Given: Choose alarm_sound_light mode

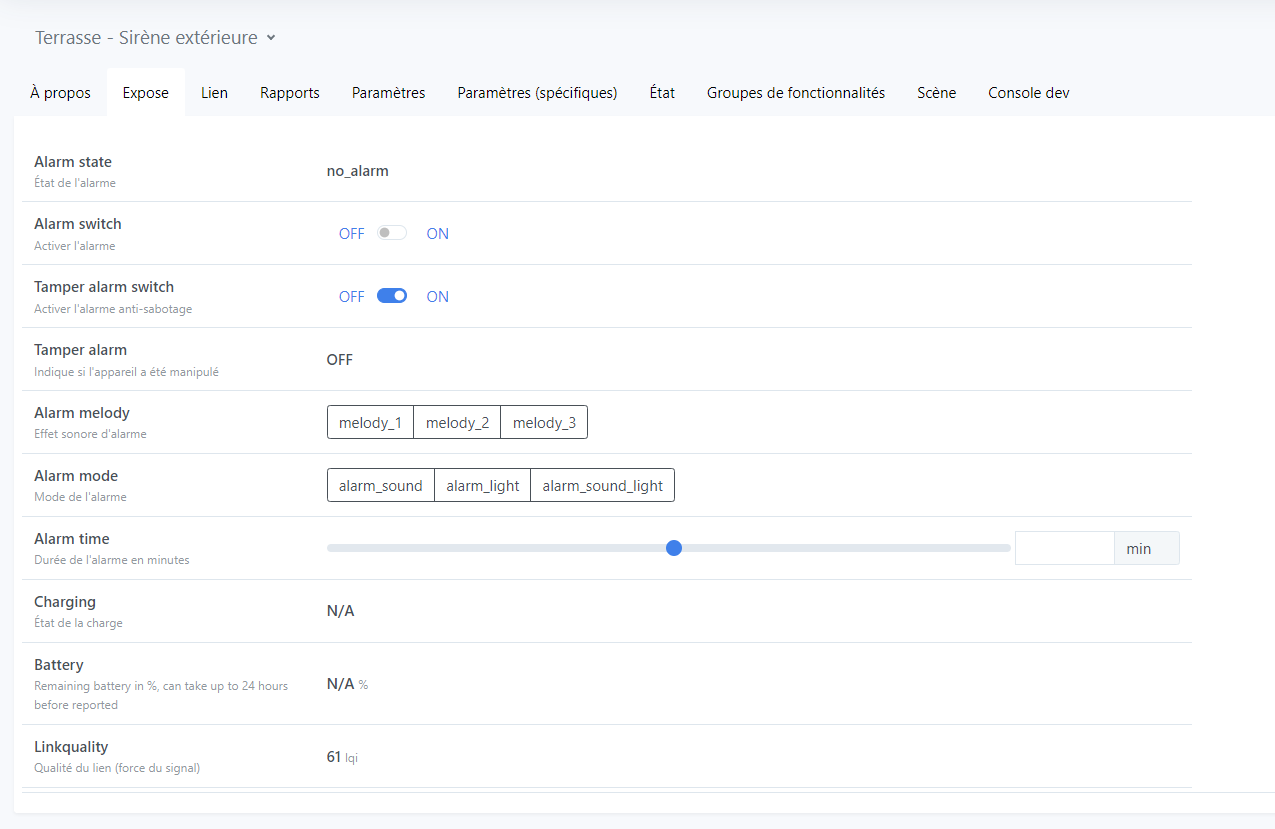Looking at the screenshot, I should point(602,486).
